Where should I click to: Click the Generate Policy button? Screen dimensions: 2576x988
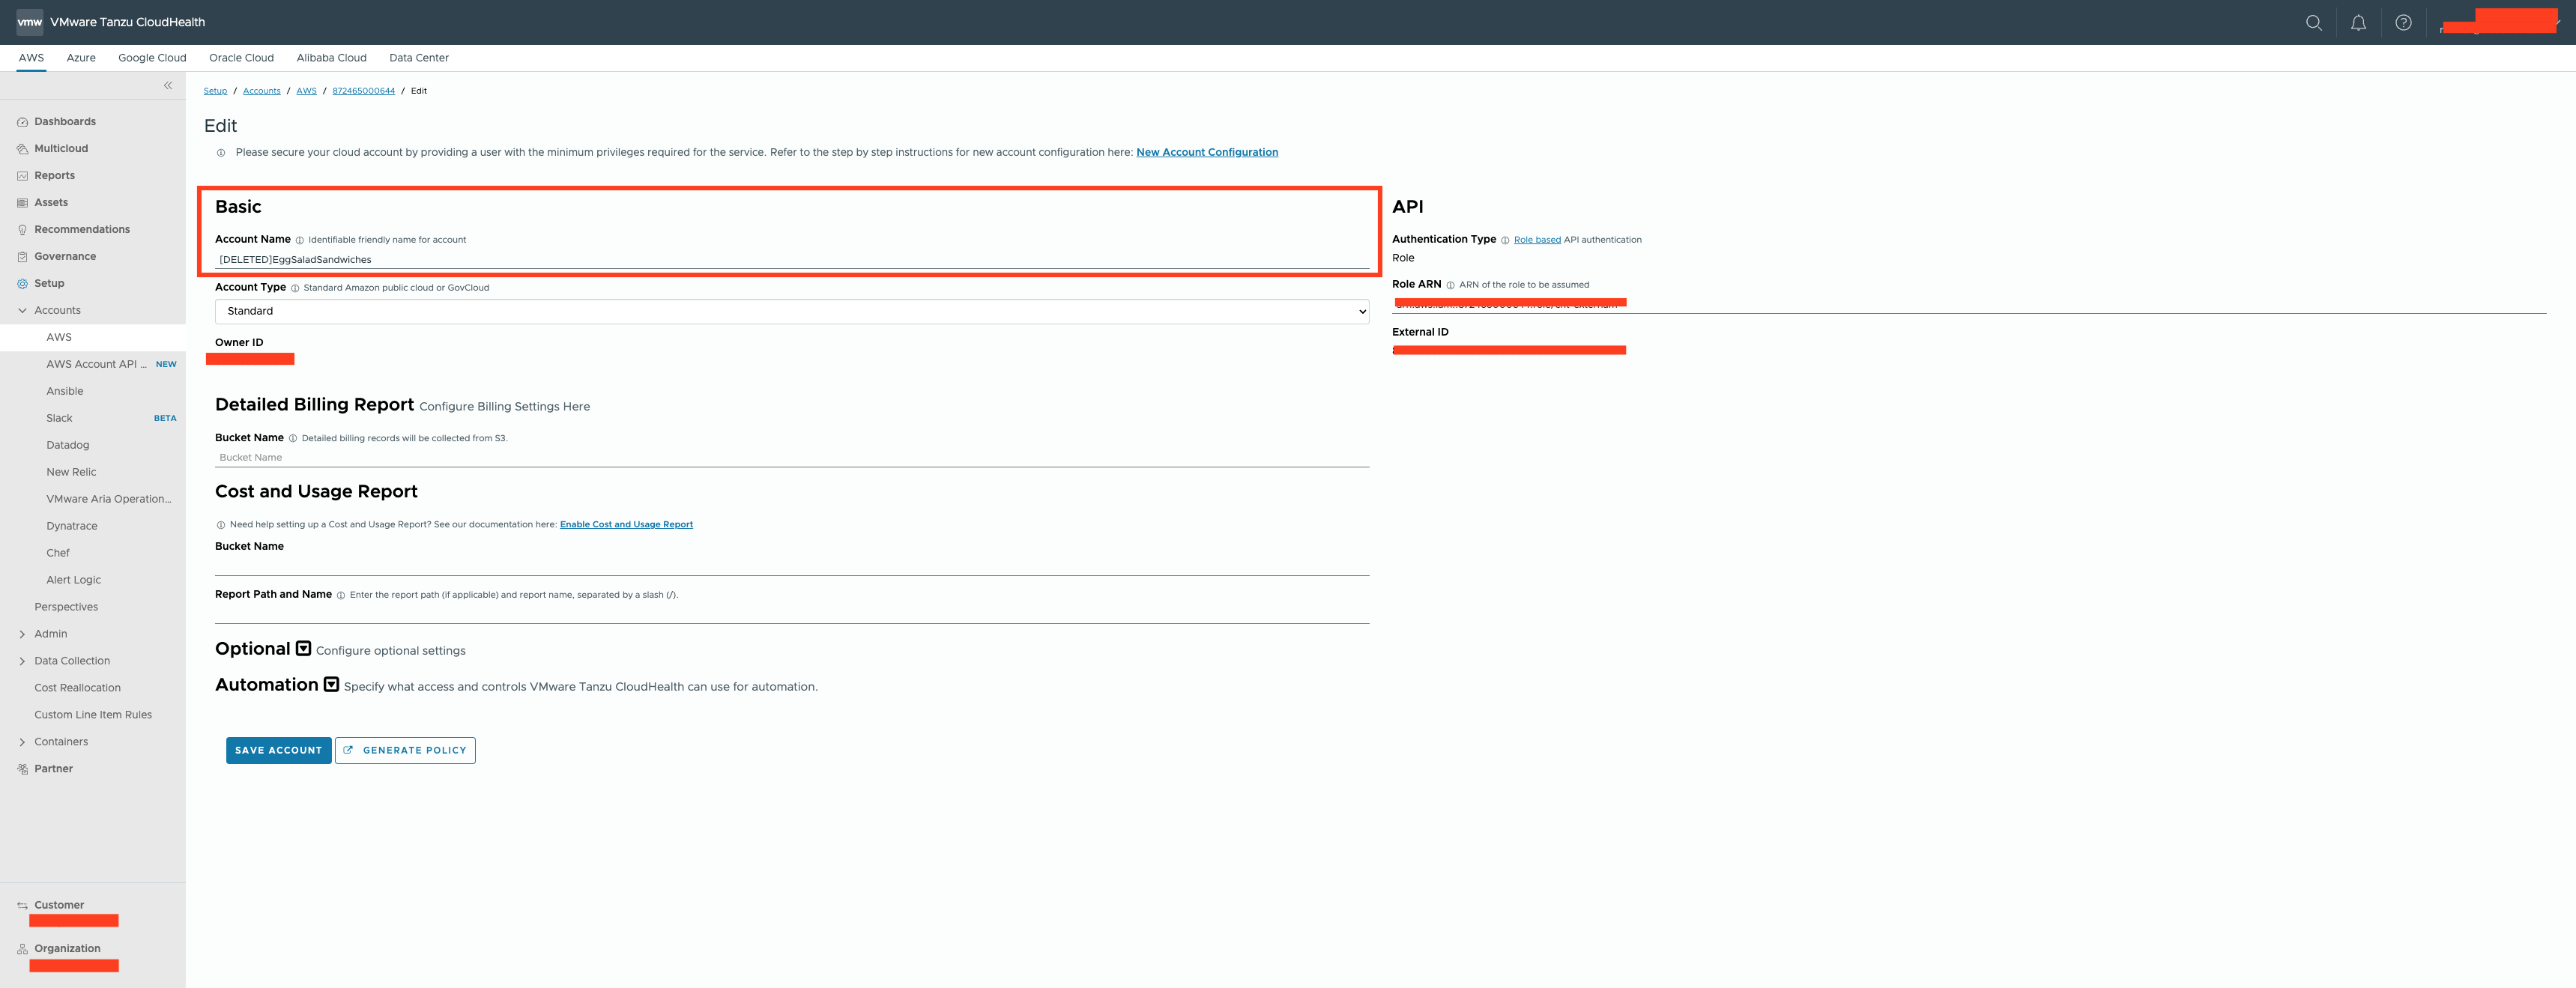point(405,750)
